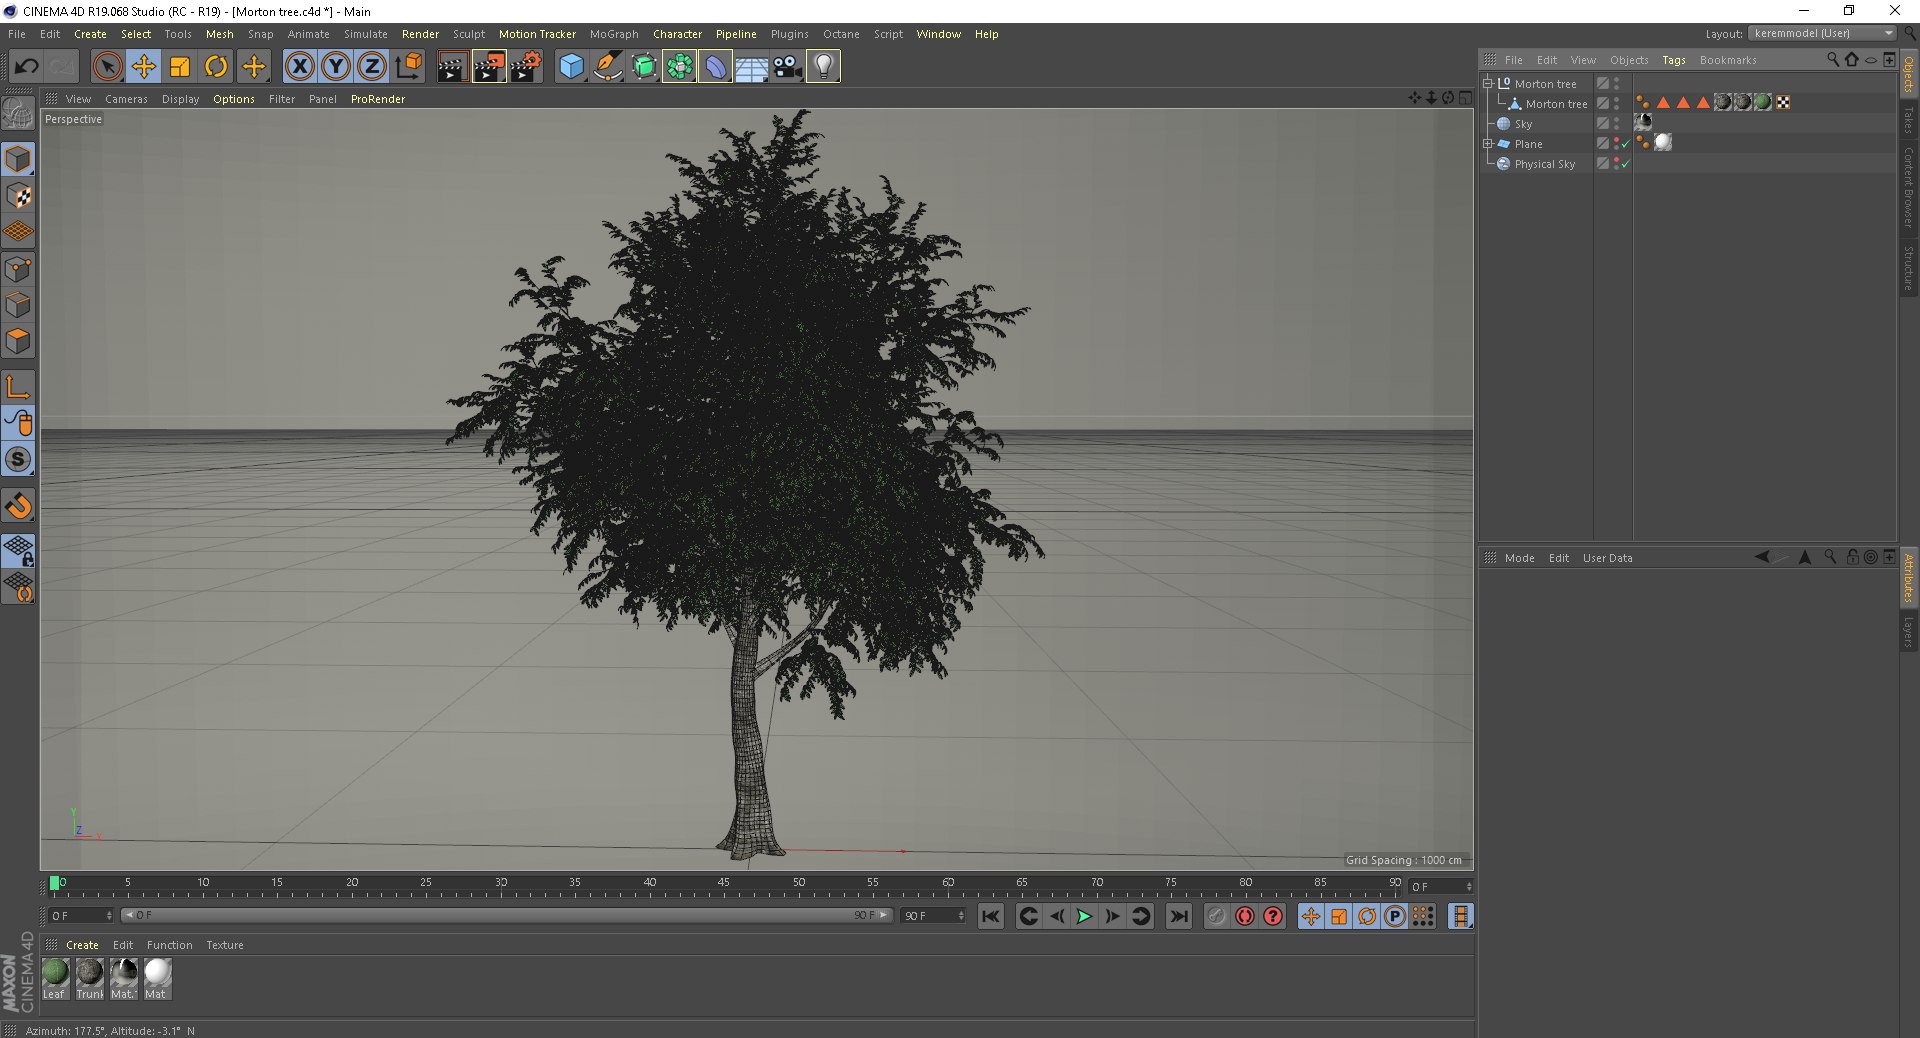
Task: Select the Trunk material swatch
Action: click(x=89, y=979)
